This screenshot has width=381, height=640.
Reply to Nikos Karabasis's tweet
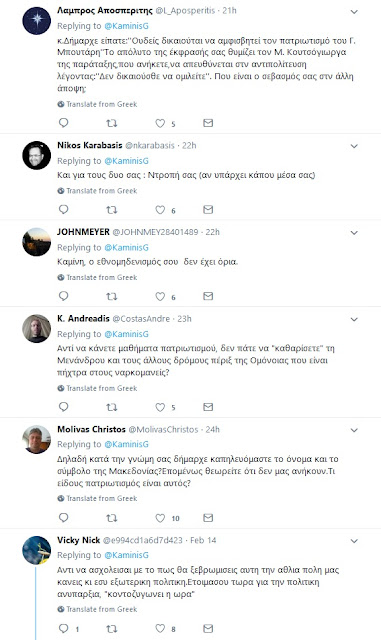click(64, 209)
